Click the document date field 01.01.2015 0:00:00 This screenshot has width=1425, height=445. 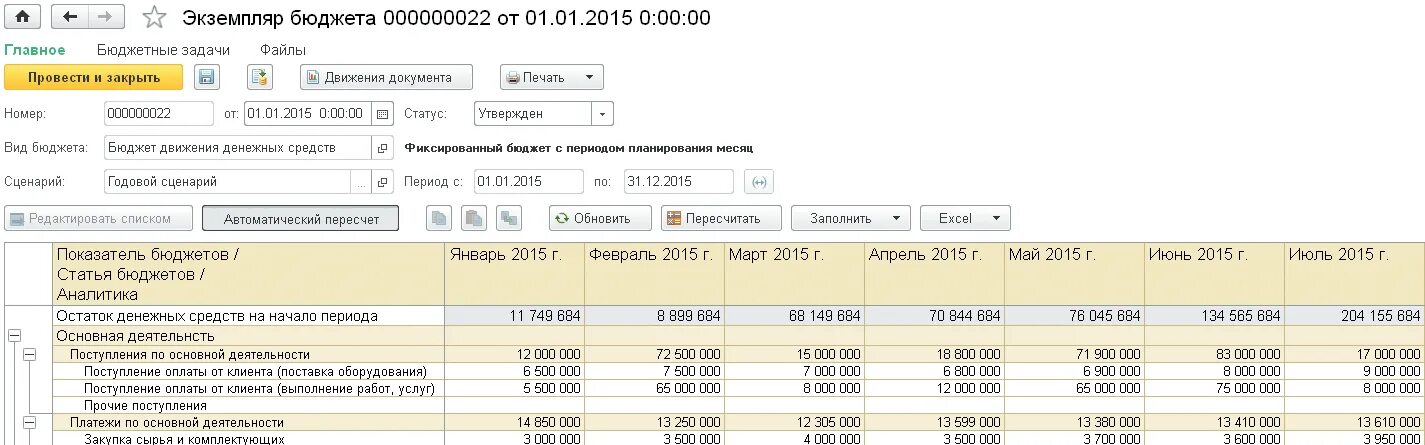coord(308,114)
